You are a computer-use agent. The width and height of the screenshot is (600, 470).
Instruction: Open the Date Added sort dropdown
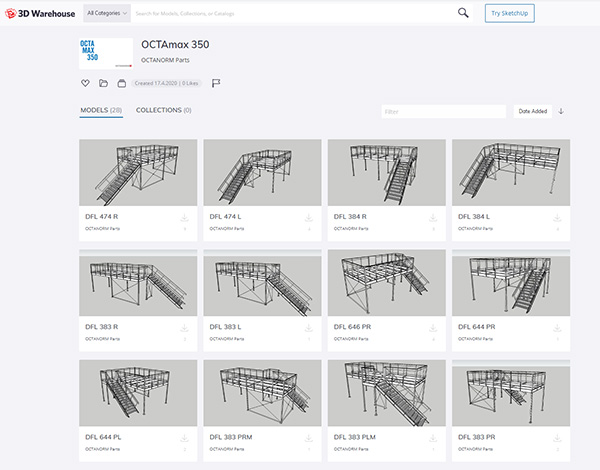coord(533,111)
